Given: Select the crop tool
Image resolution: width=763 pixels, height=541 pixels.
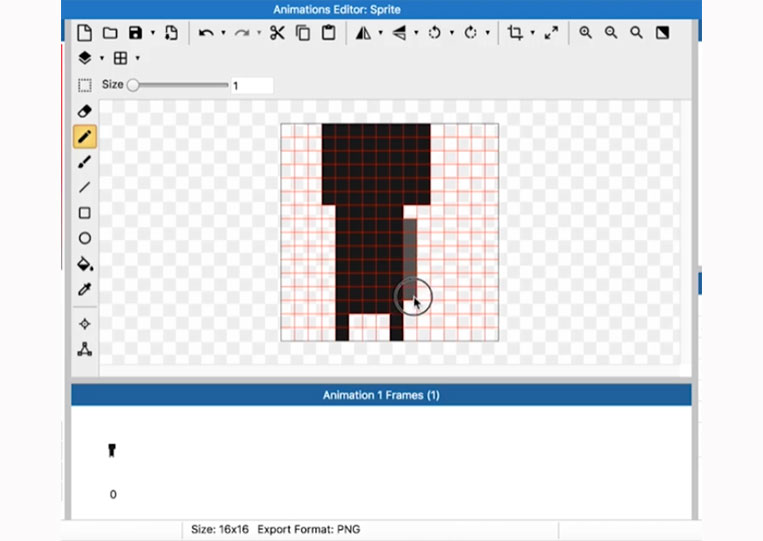Looking at the screenshot, I should tap(515, 33).
